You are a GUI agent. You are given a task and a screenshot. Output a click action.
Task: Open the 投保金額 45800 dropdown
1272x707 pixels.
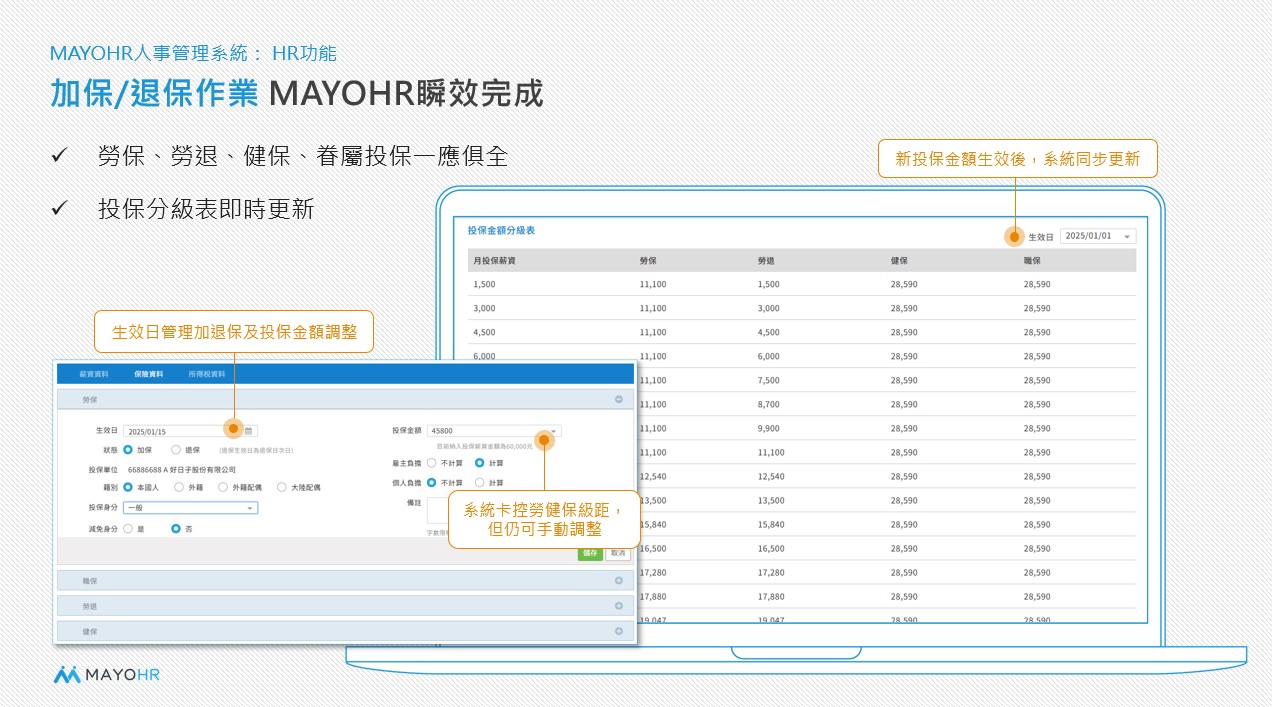[x=494, y=431]
